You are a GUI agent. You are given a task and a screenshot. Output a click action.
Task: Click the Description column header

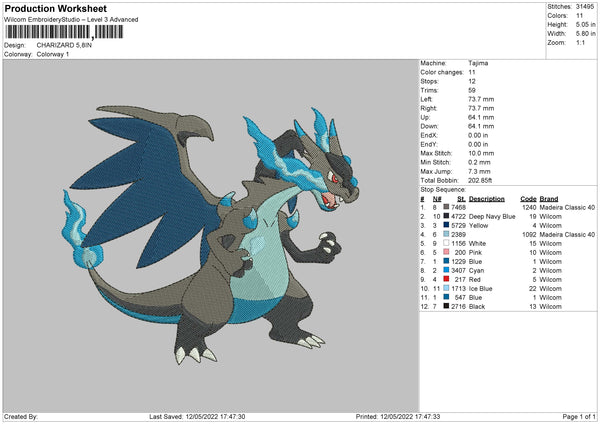[x=487, y=199]
